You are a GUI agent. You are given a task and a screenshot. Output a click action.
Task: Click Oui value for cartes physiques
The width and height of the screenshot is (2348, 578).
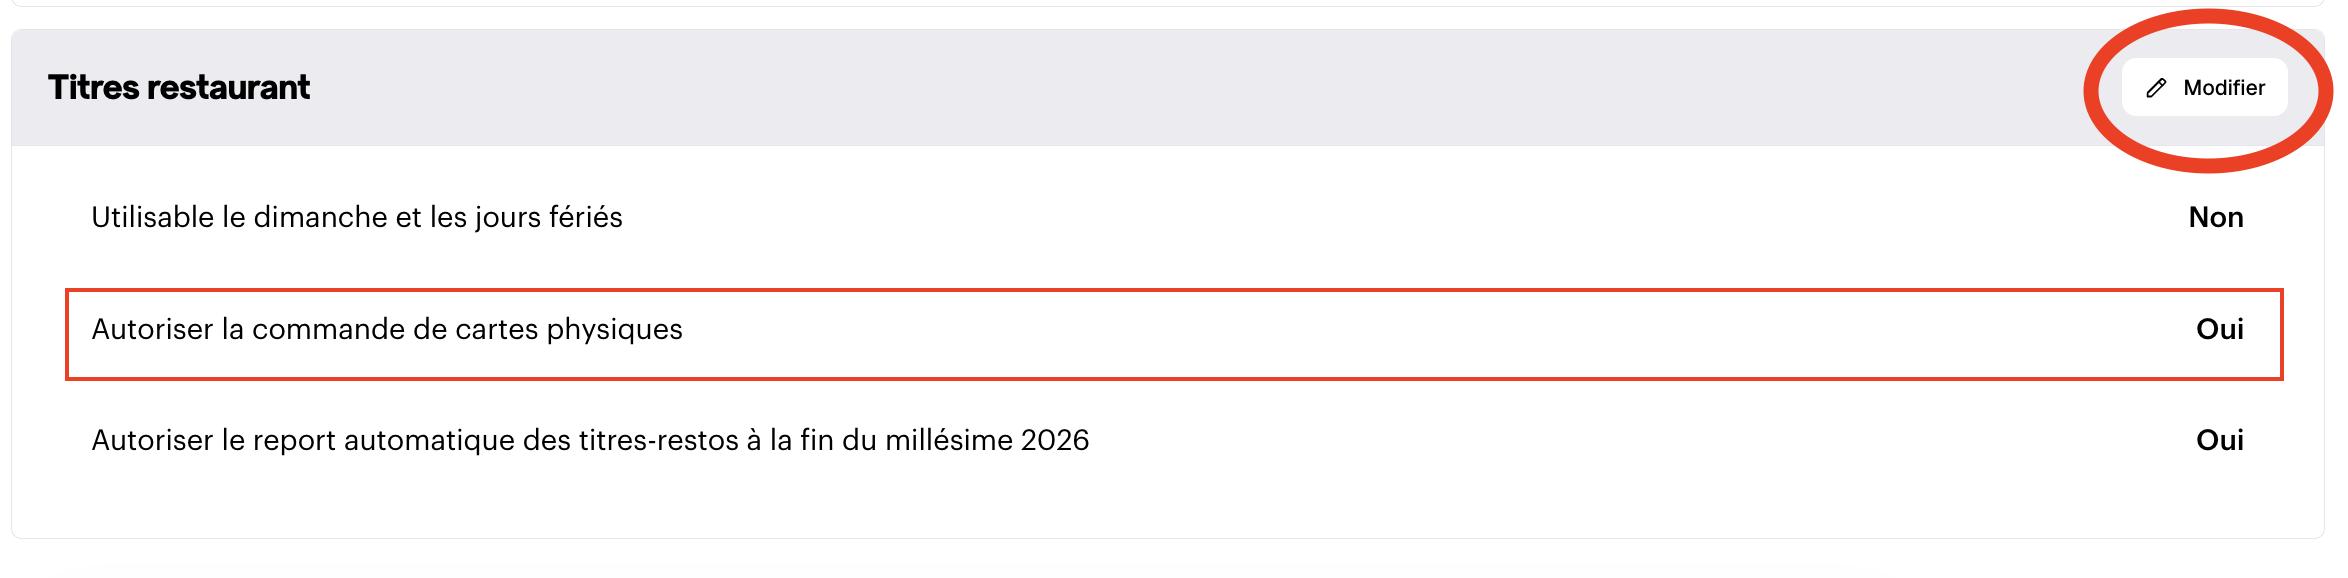coord(2219,329)
